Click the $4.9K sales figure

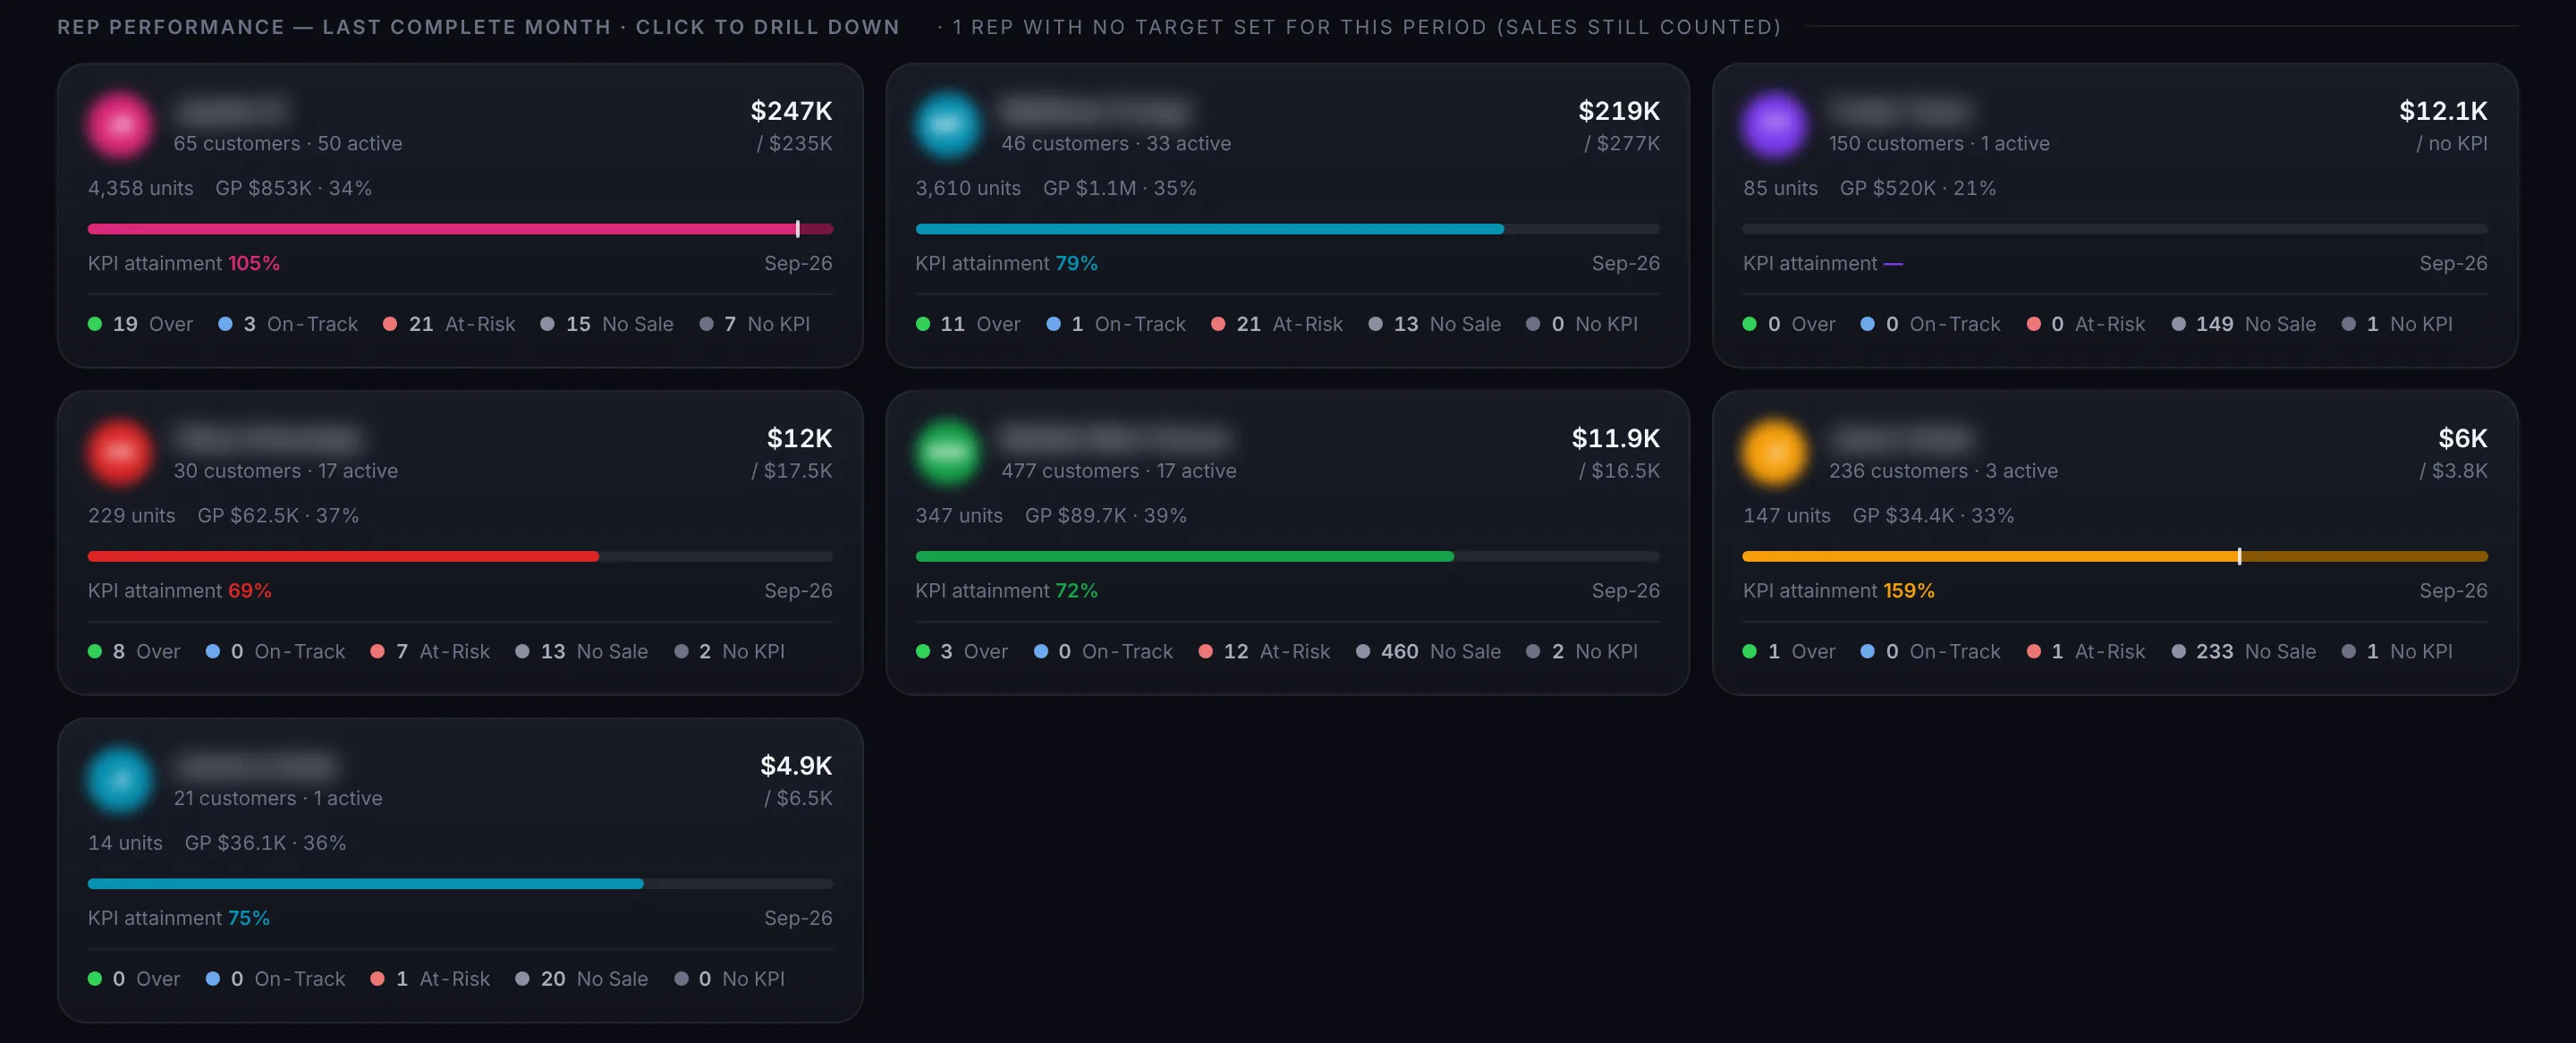[796, 765]
